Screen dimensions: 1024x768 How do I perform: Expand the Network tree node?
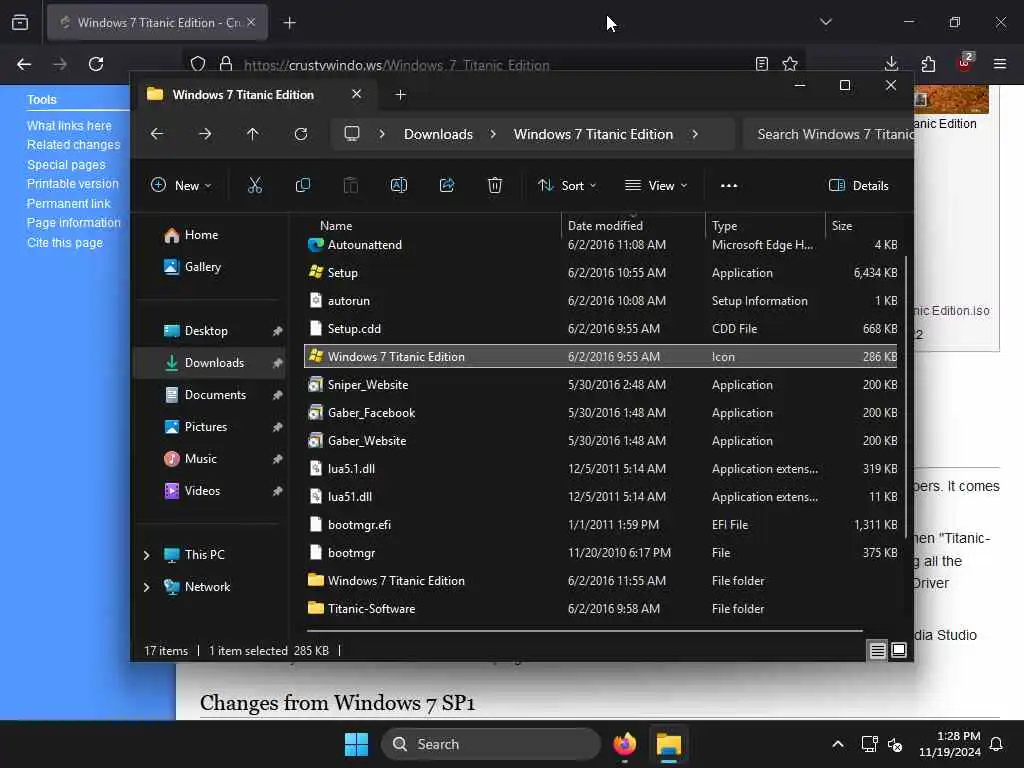coord(146,587)
